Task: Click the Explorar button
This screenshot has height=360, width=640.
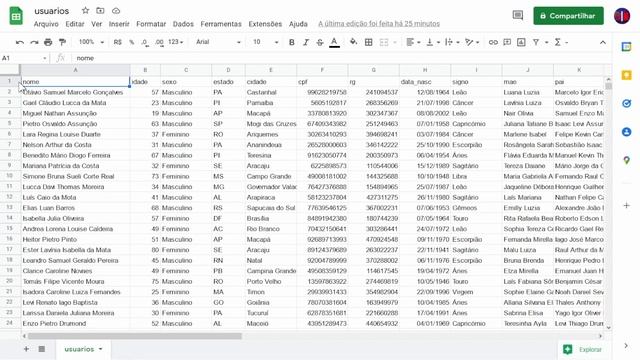Action: tap(582, 349)
